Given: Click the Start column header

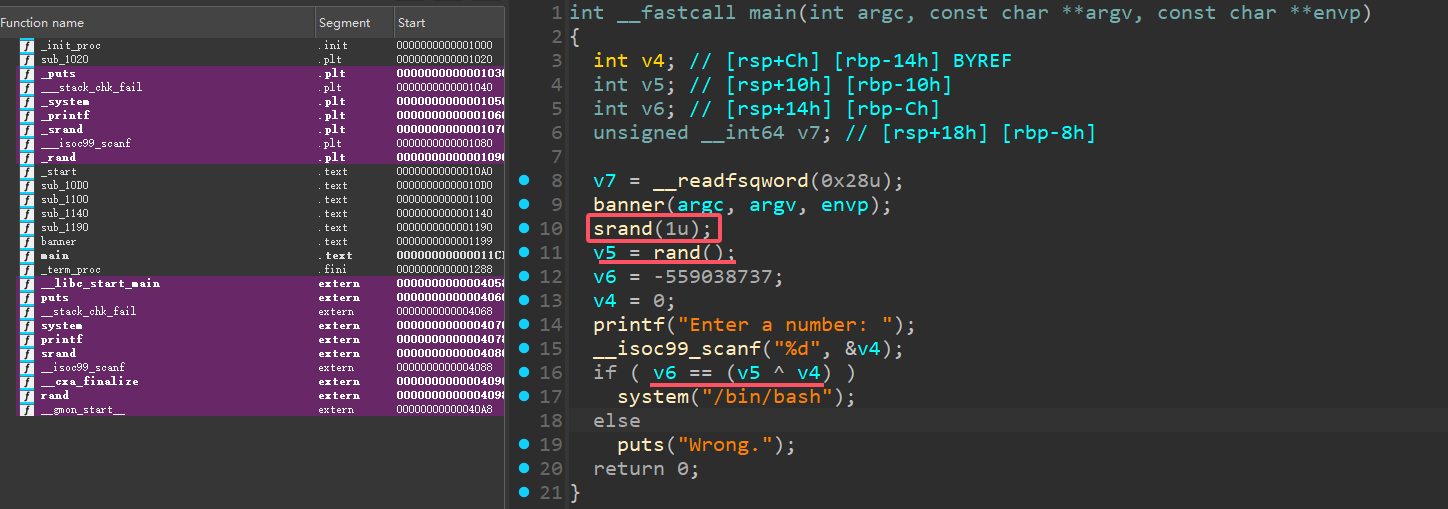Looking at the screenshot, I should 411,23.
